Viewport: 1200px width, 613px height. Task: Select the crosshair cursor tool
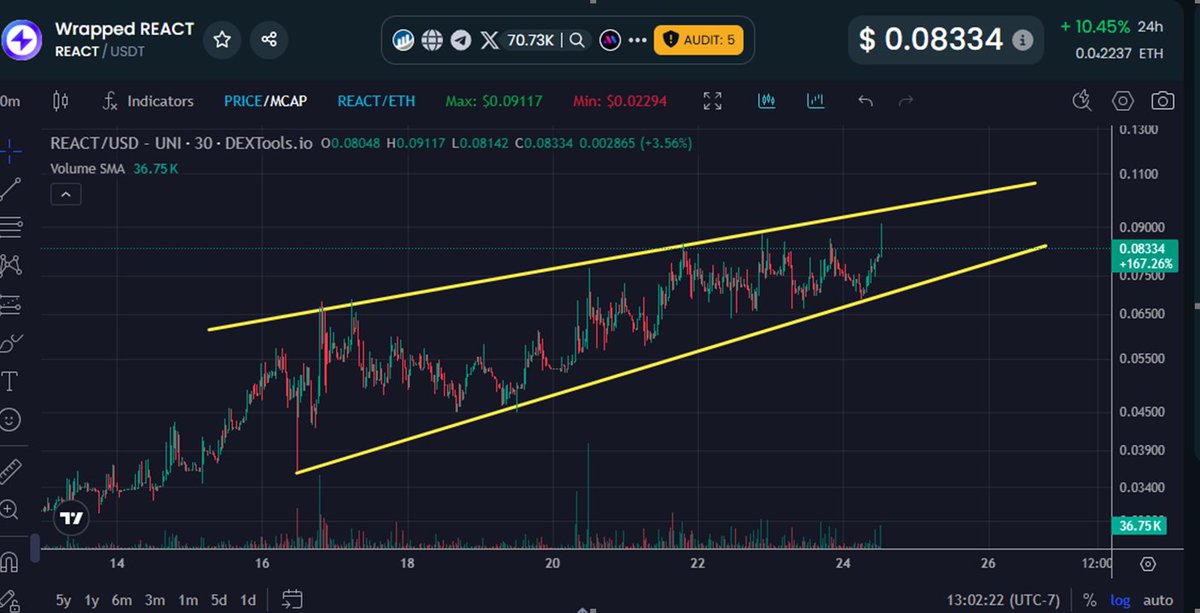pyautogui.click(x=11, y=151)
